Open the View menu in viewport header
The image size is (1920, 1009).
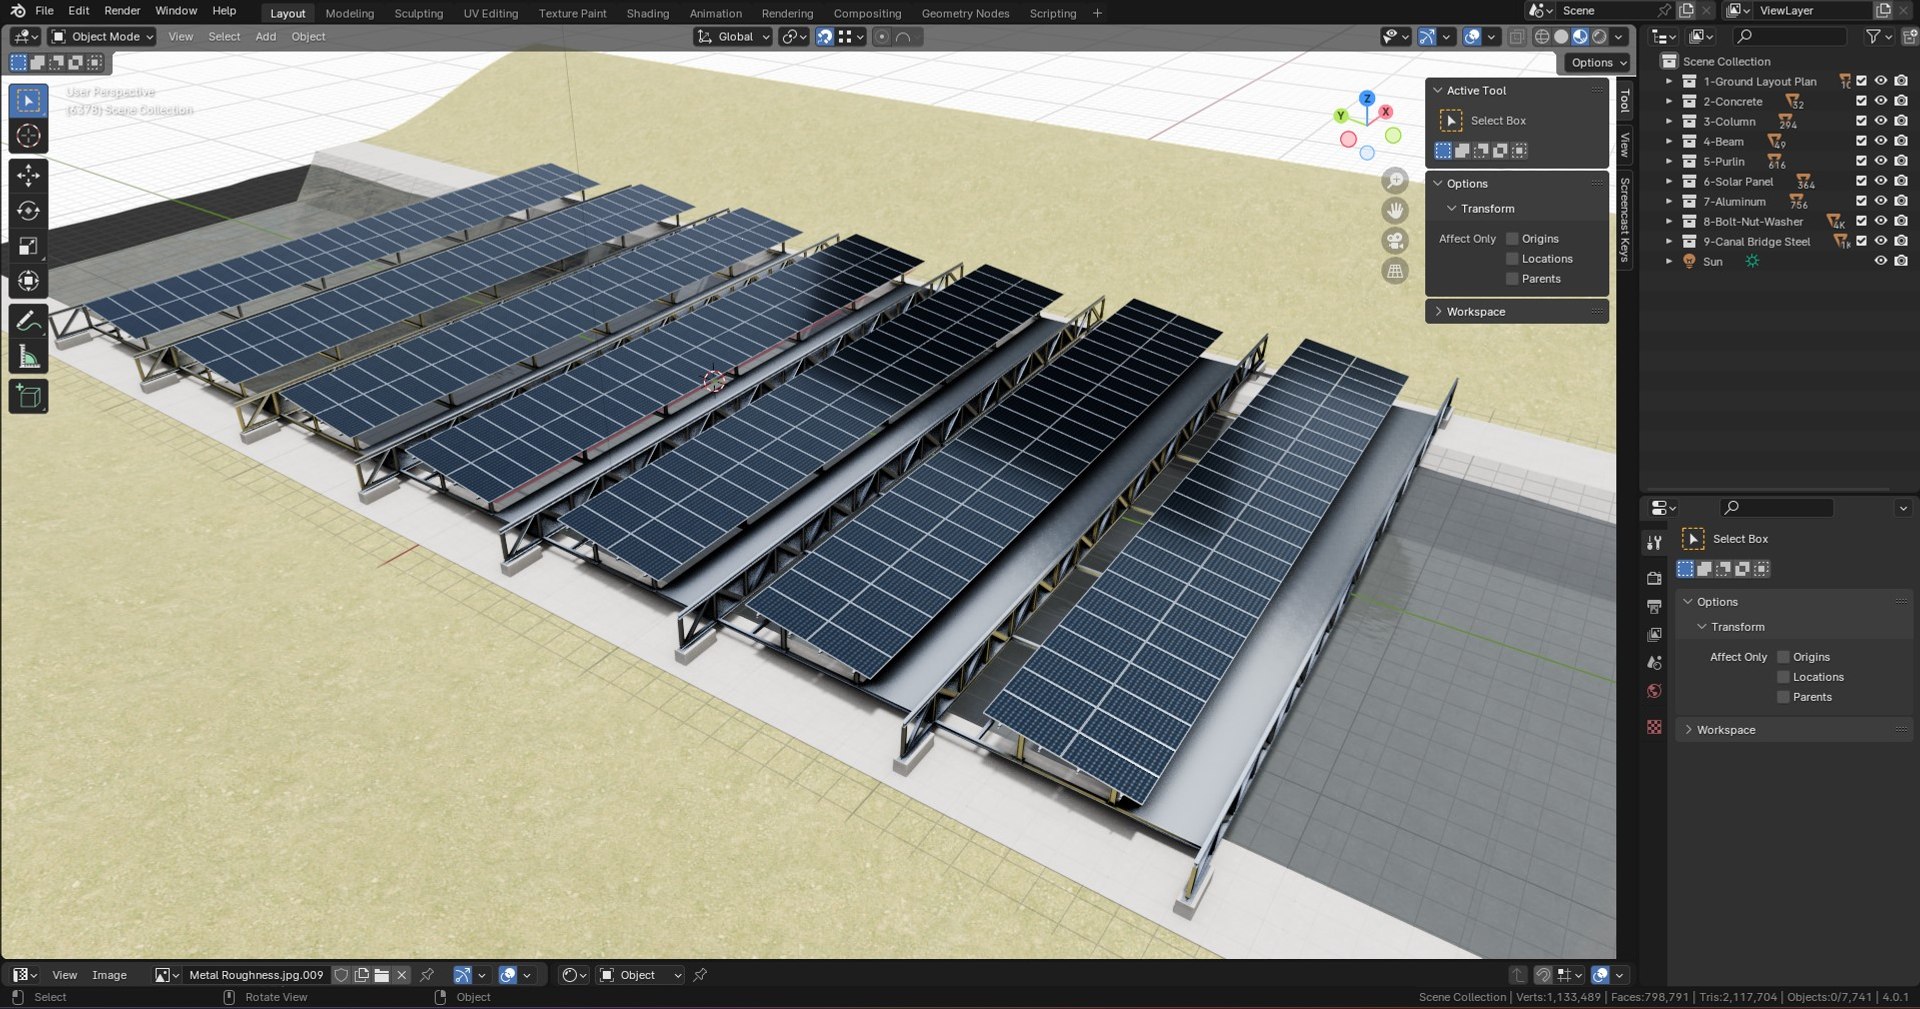pos(181,37)
